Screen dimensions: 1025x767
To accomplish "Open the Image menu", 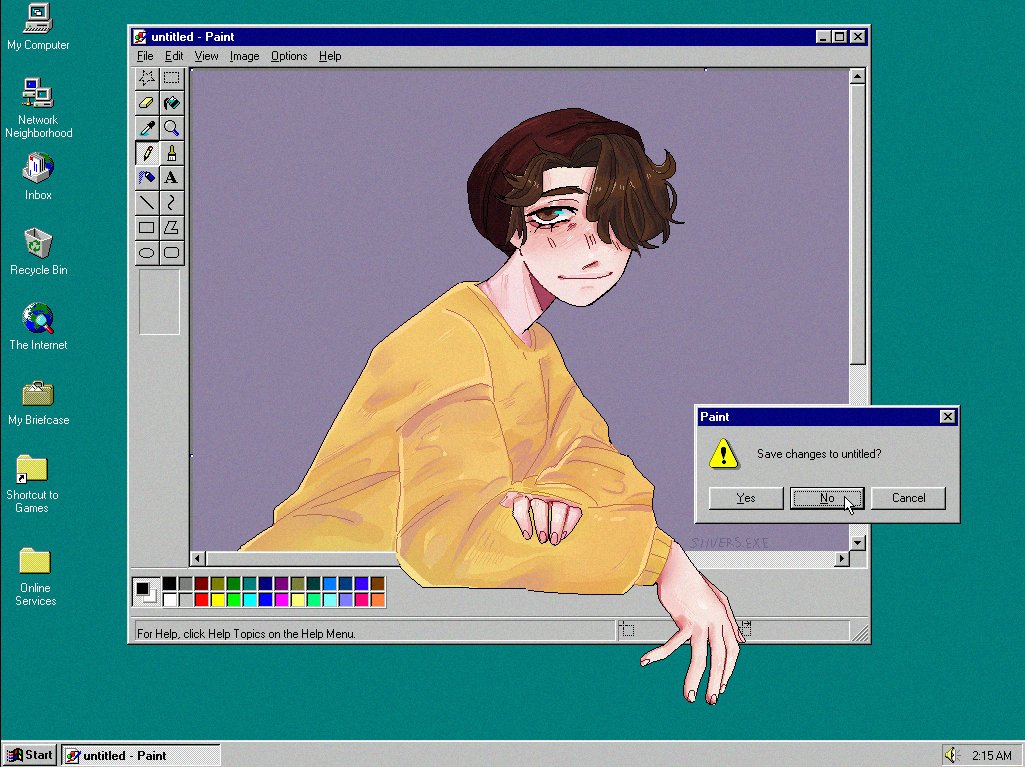I will pyautogui.click(x=244, y=56).
